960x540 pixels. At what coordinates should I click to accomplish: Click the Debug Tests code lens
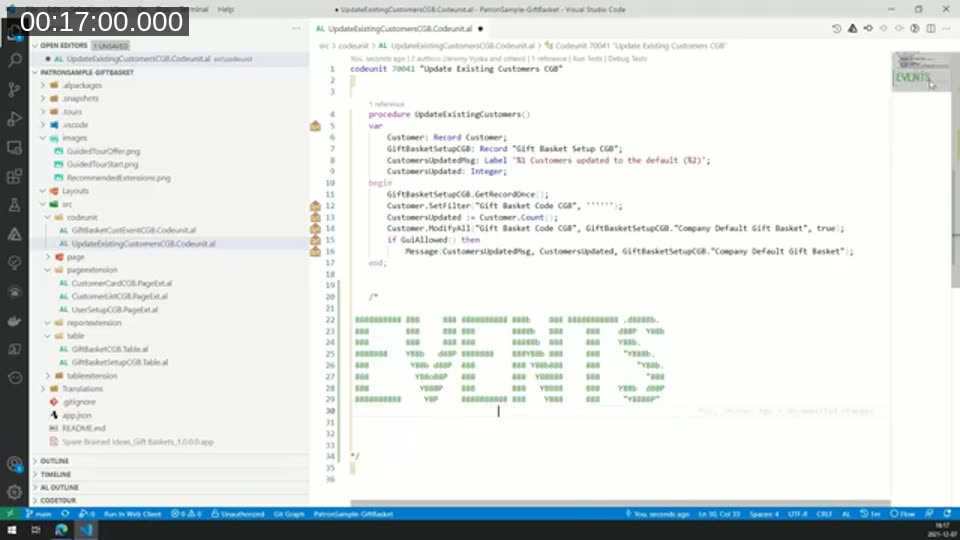[x=627, y=59]
